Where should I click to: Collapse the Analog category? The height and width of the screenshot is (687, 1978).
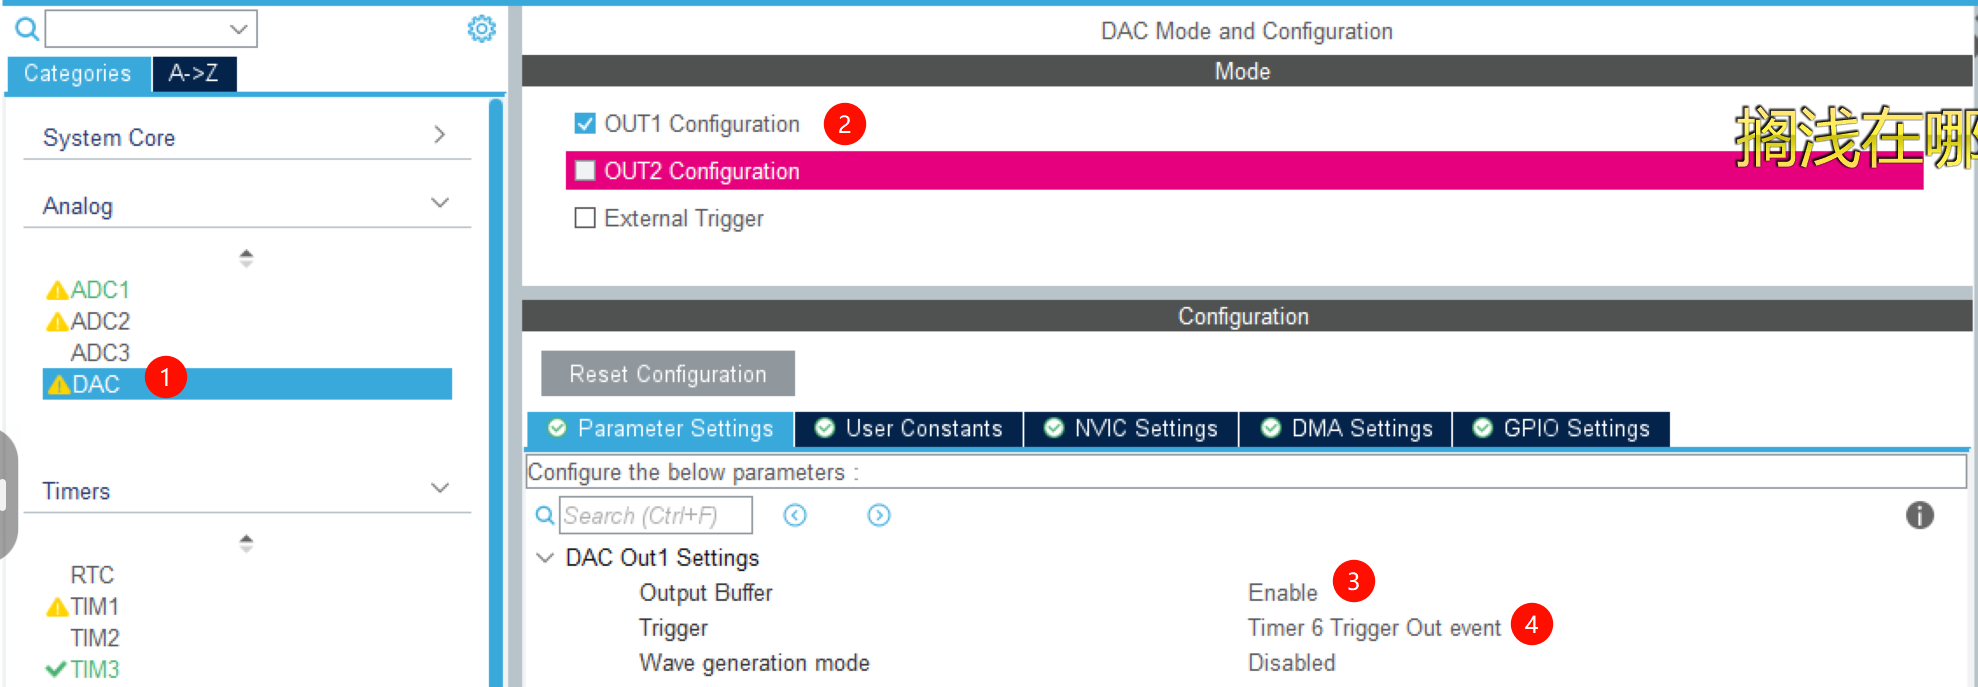coord(439,203)
